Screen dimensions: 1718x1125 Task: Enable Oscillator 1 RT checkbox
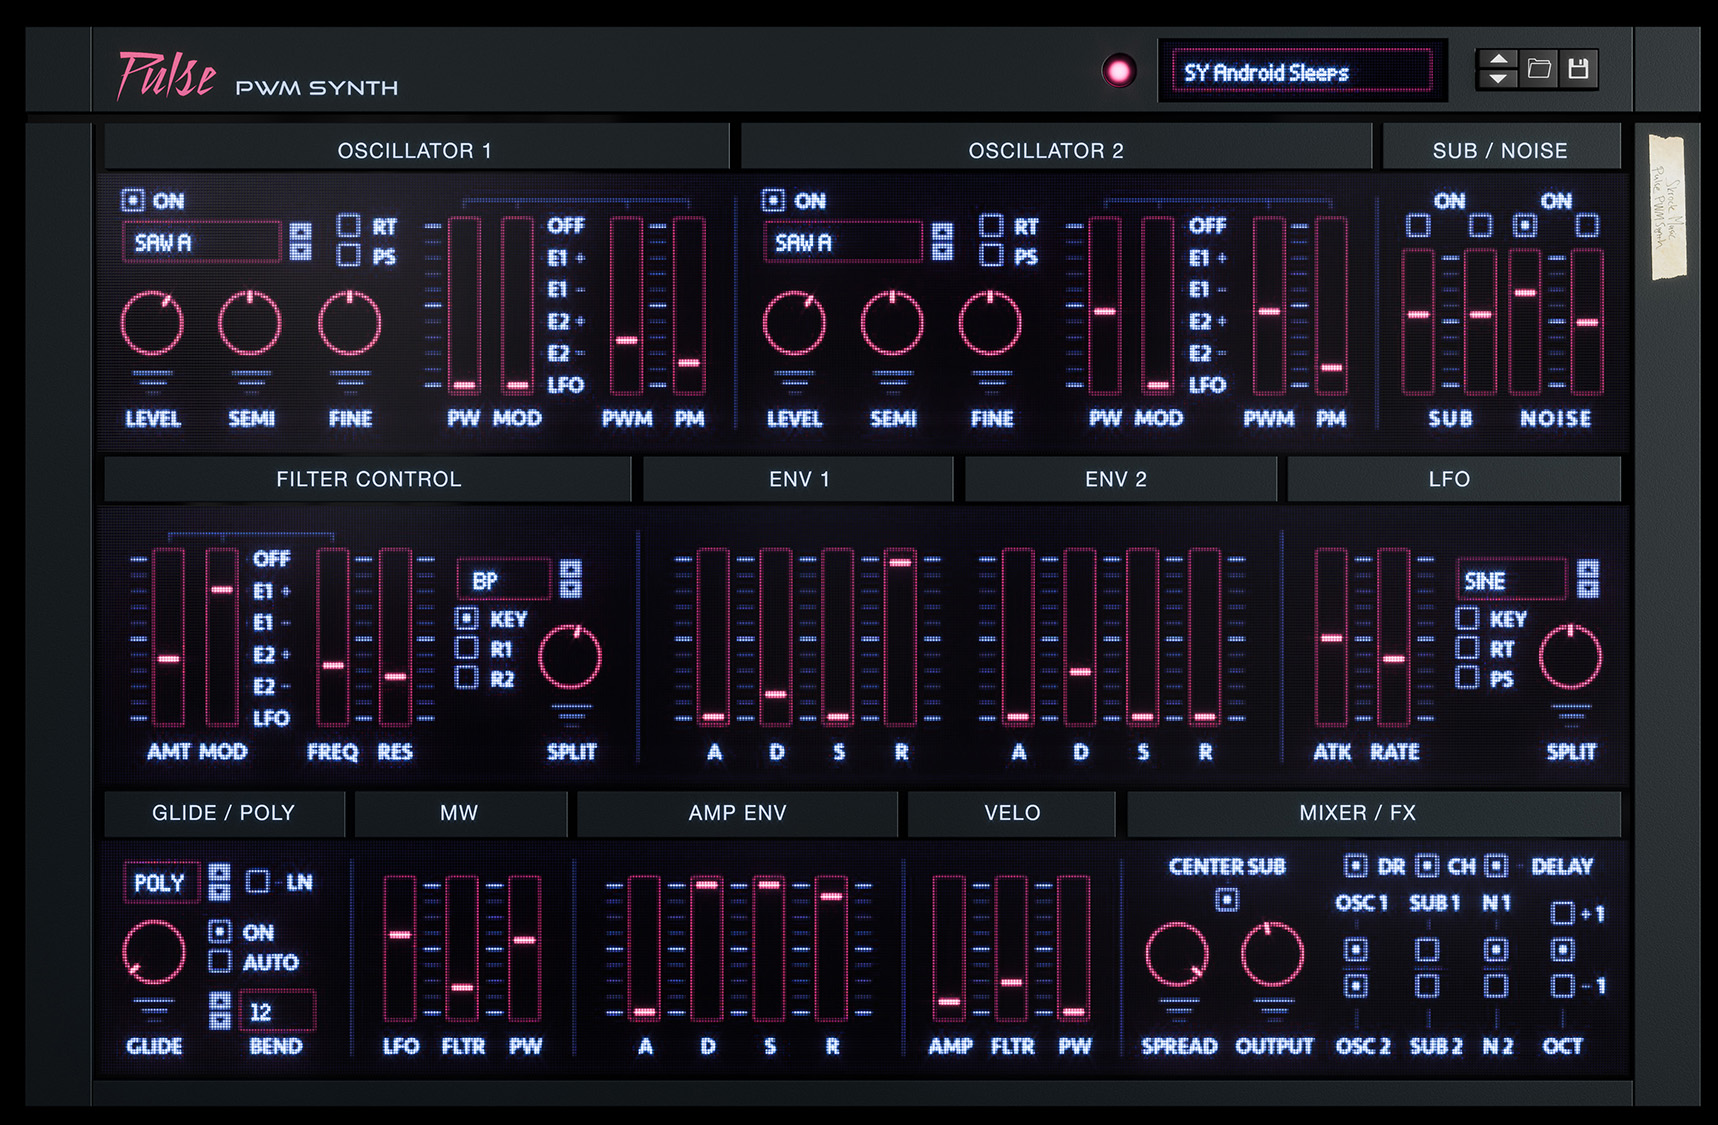[x=349, y=225]
